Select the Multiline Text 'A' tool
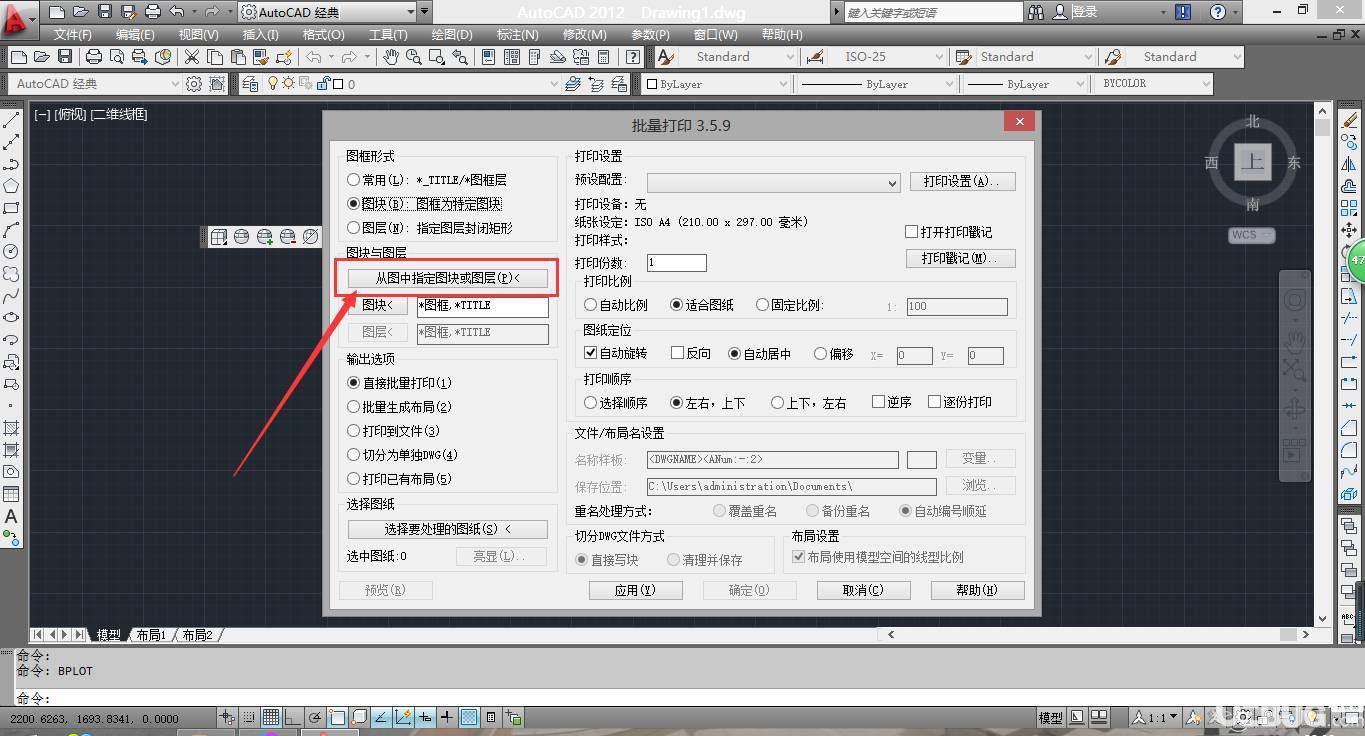1365x736 pixels. (11, 516)
